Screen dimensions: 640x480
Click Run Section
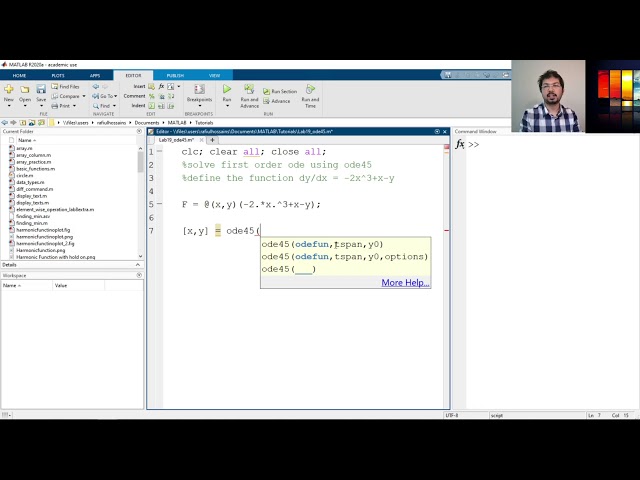(280, 91)
